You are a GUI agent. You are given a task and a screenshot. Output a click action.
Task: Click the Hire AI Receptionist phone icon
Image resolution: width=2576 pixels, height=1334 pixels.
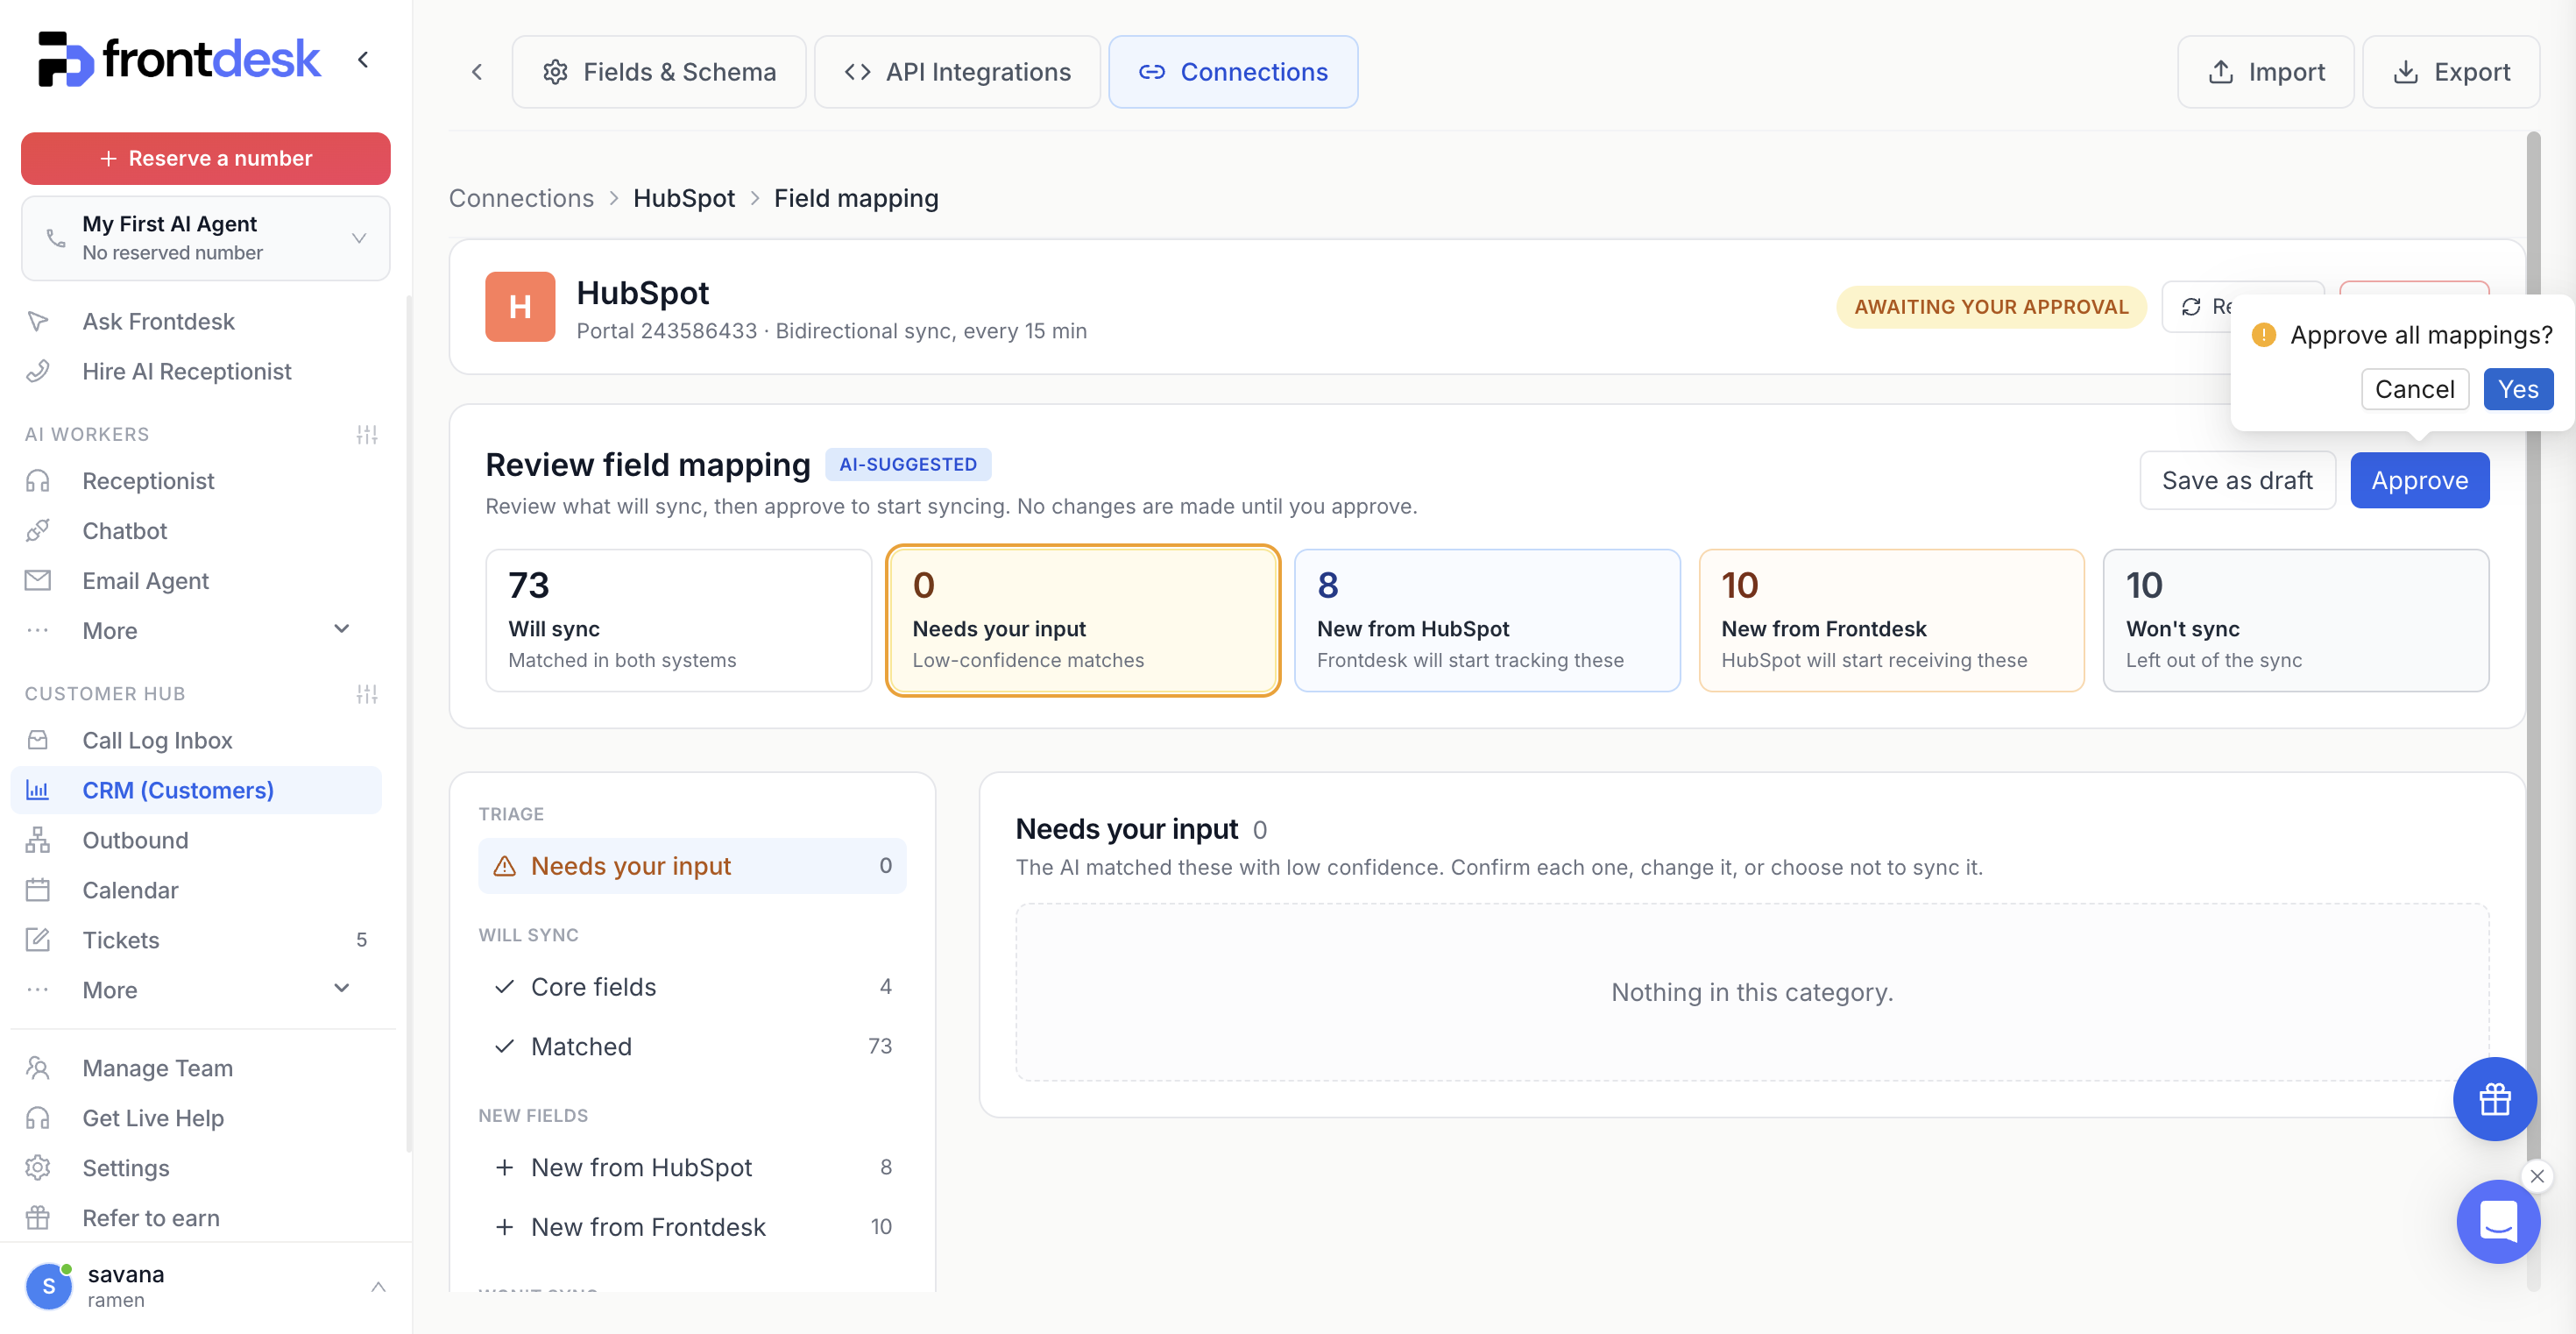click(38, 371)
